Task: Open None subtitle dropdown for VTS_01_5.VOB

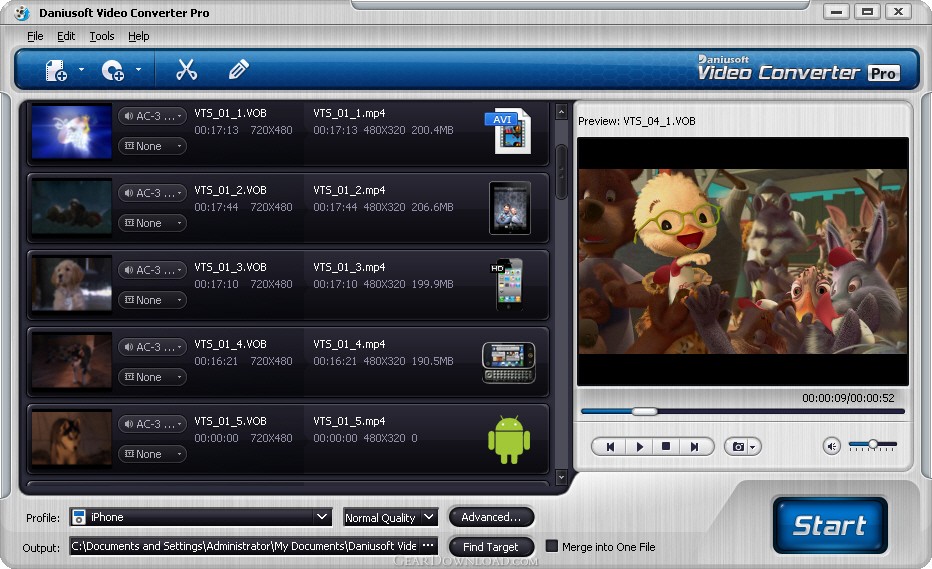Action: click(152, 454)
